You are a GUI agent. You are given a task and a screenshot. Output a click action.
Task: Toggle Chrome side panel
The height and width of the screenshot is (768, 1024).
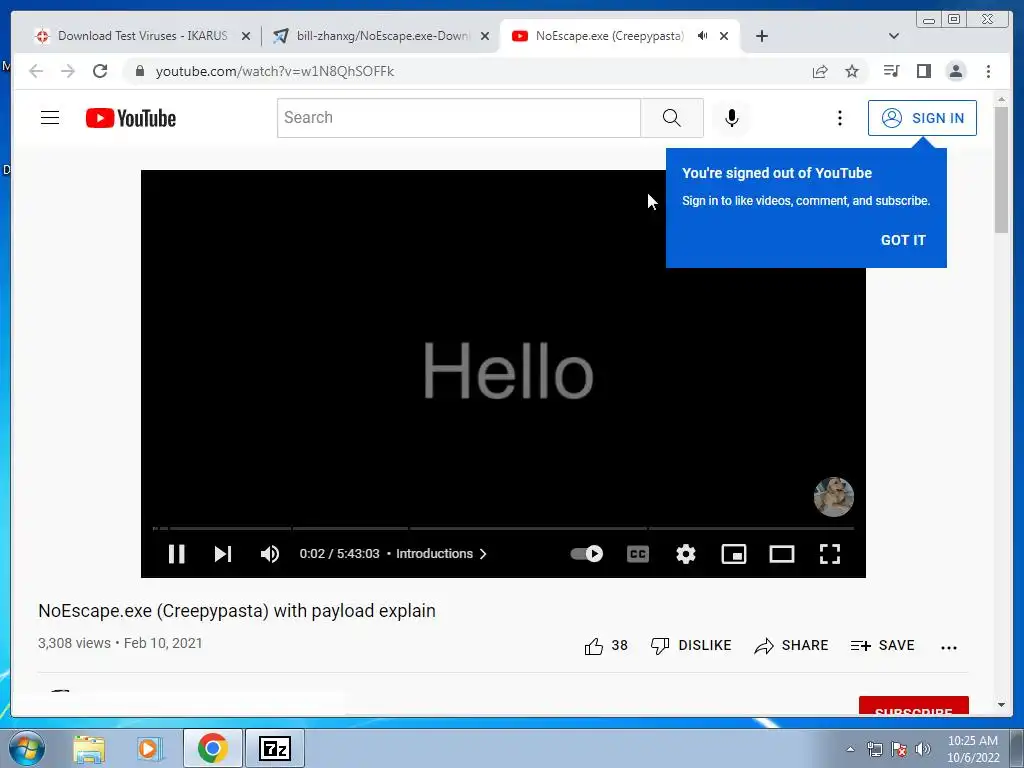pyautogui.click(x=923, y=71)
